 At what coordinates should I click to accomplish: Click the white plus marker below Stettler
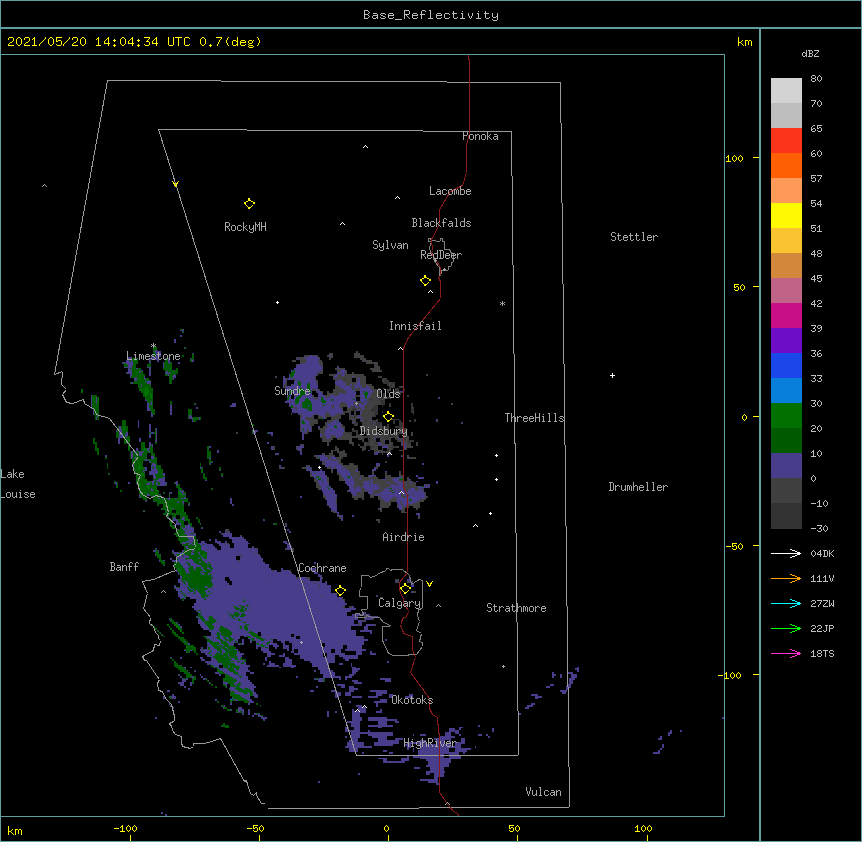click(x=612, y=375)
